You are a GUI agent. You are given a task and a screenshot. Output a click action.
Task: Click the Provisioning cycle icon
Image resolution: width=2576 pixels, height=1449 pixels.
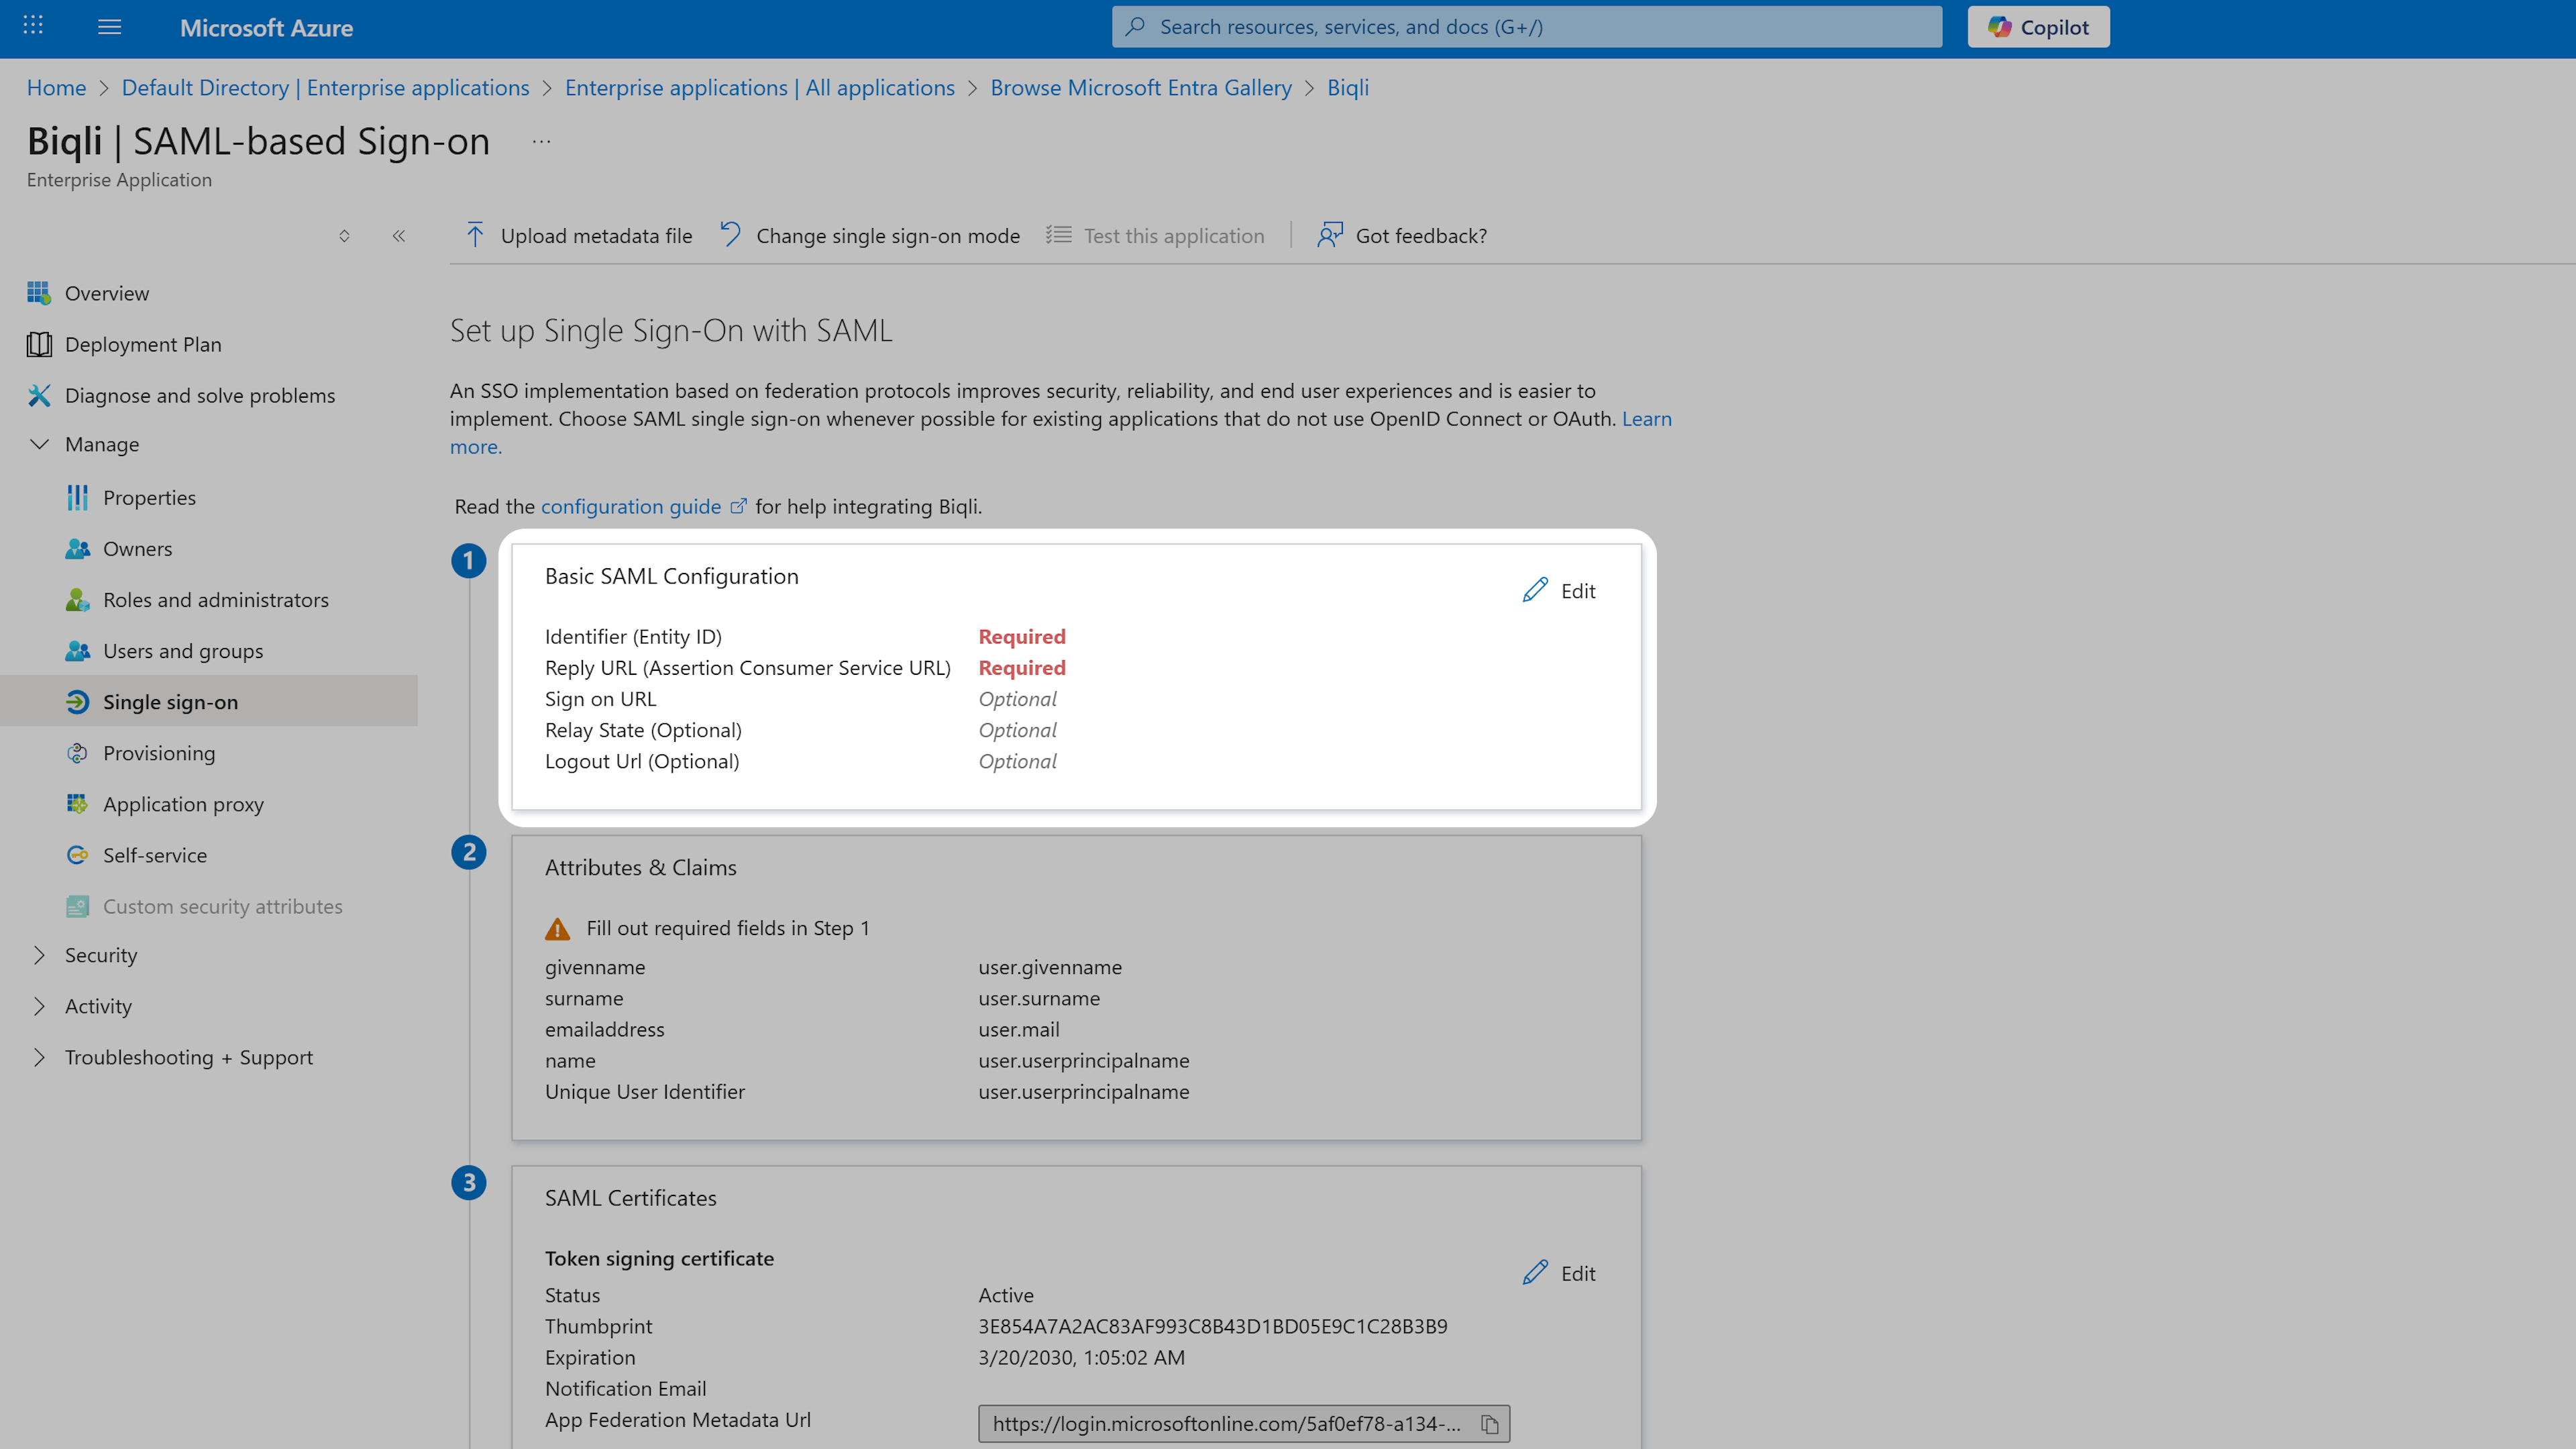click(77, 752)
